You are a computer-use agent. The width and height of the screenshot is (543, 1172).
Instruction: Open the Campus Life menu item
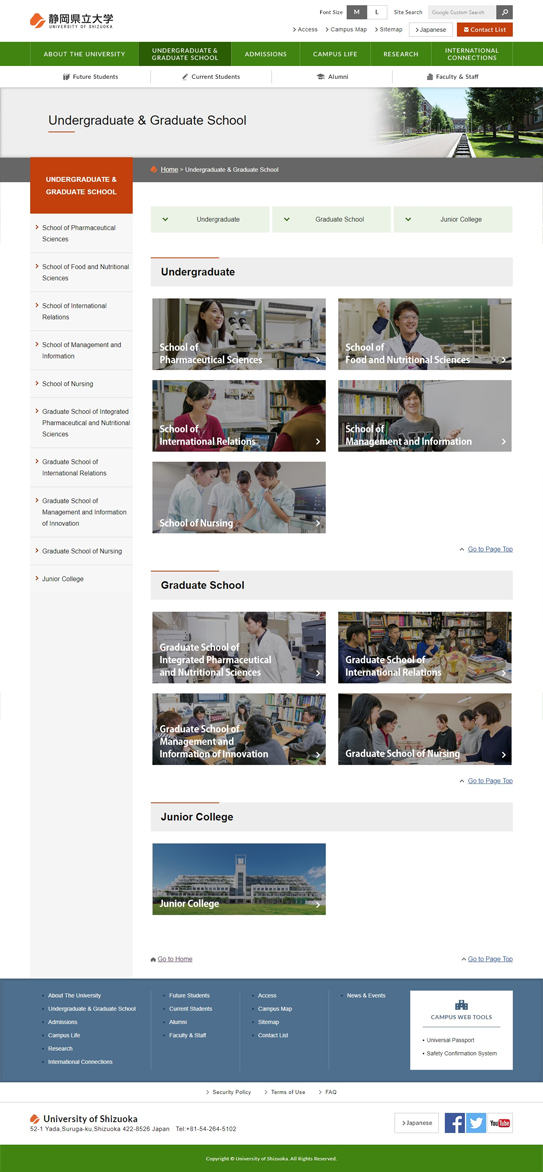(x=335, y=54)
